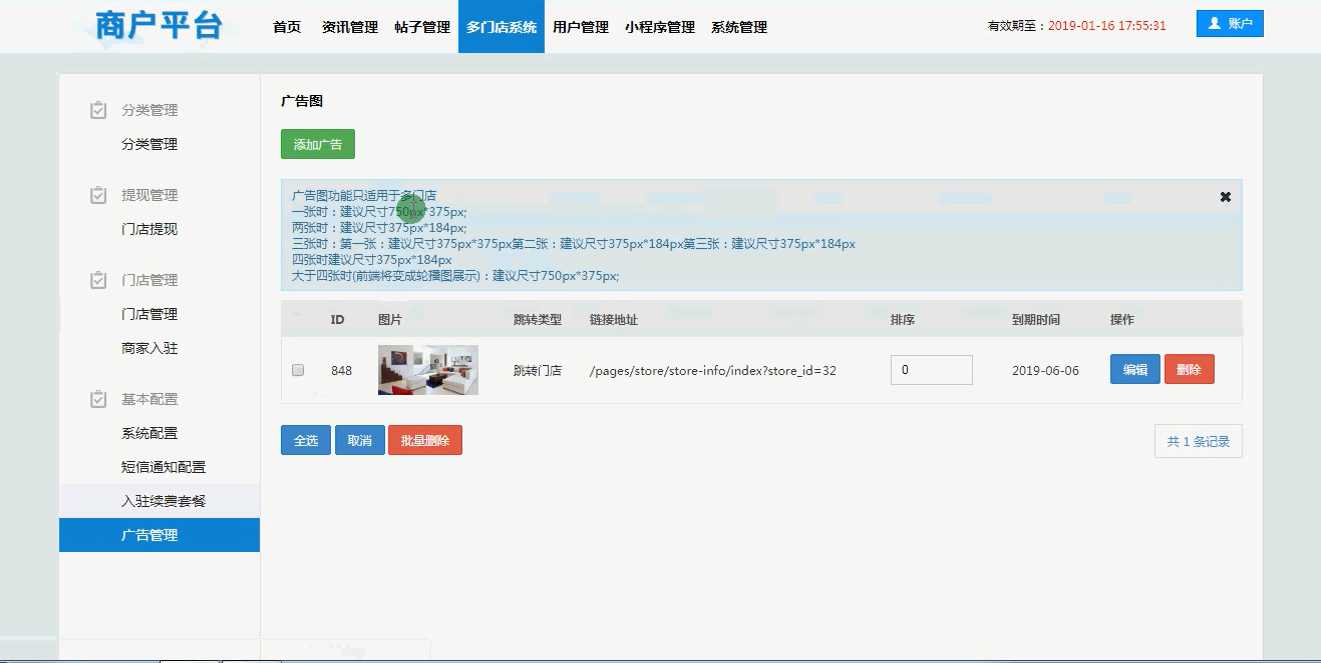Click the 提现管理 section clipboard icon

[98, 195]
